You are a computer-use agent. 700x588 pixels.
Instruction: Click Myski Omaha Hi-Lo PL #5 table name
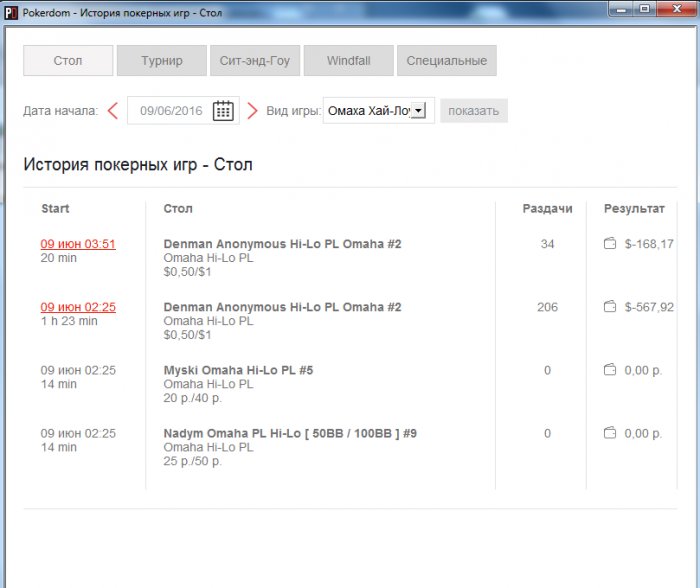click(238, 370)
